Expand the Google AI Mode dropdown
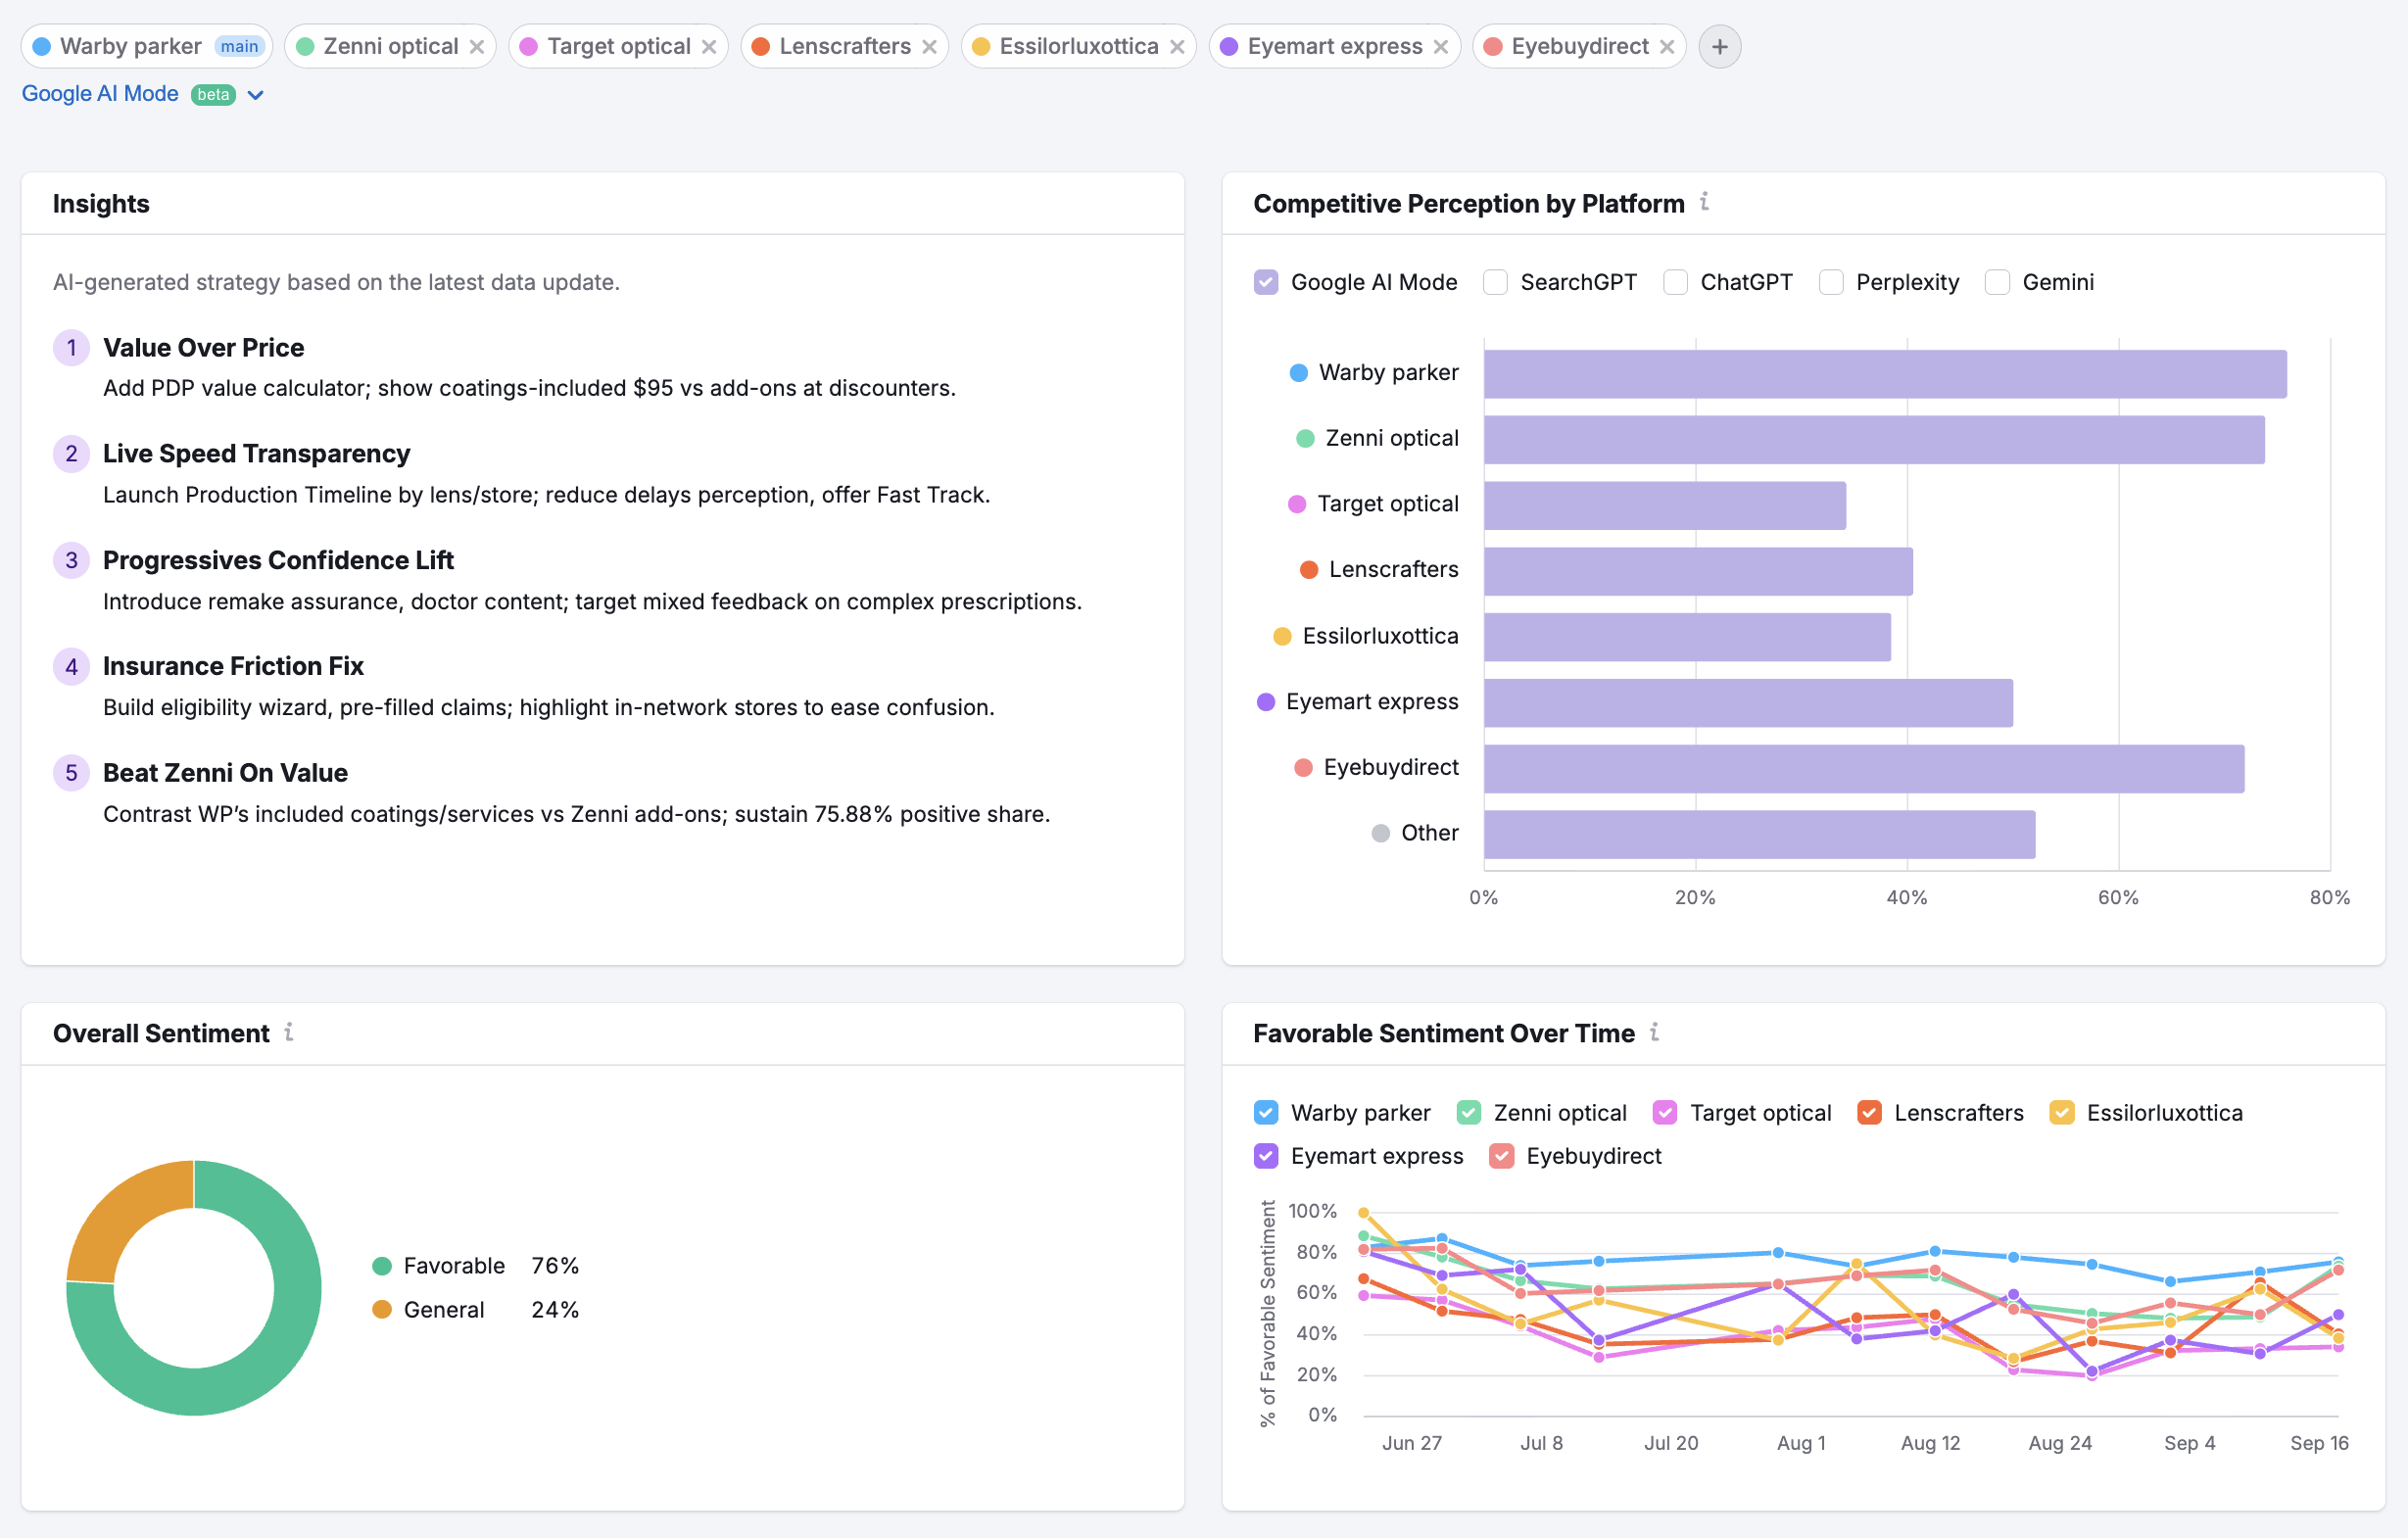This screenshot has height=1538, width=2408. [x=256, y=94]
